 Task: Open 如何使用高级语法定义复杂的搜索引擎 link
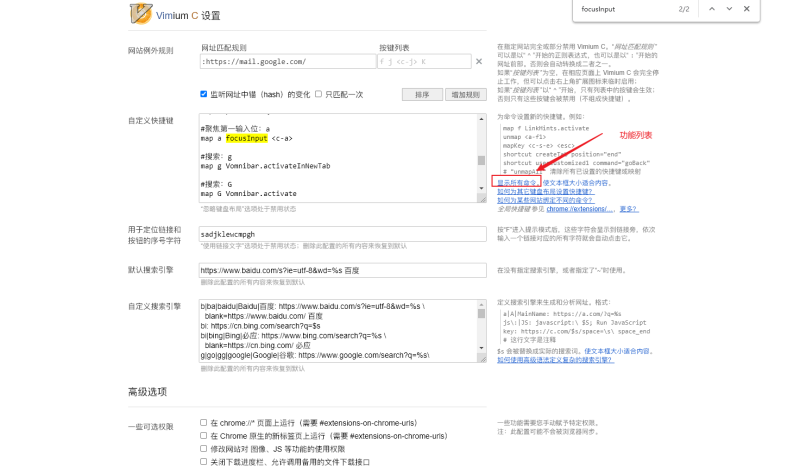pos(556,360)
